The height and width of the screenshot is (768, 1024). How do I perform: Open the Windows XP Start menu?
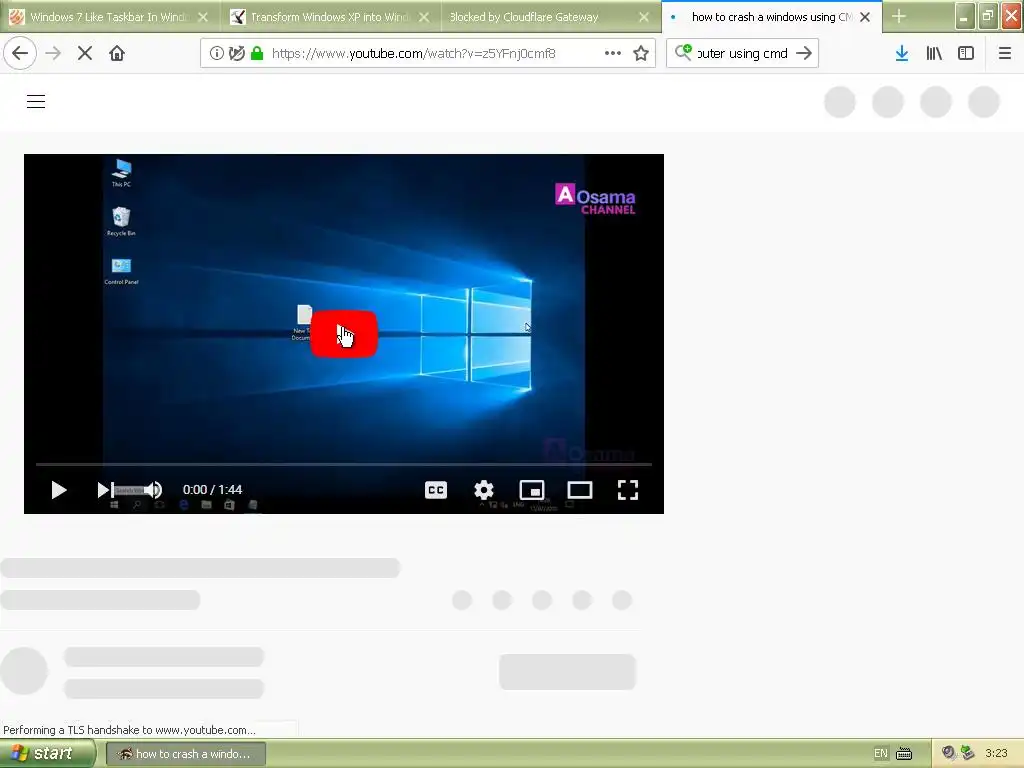coord(47,754)
